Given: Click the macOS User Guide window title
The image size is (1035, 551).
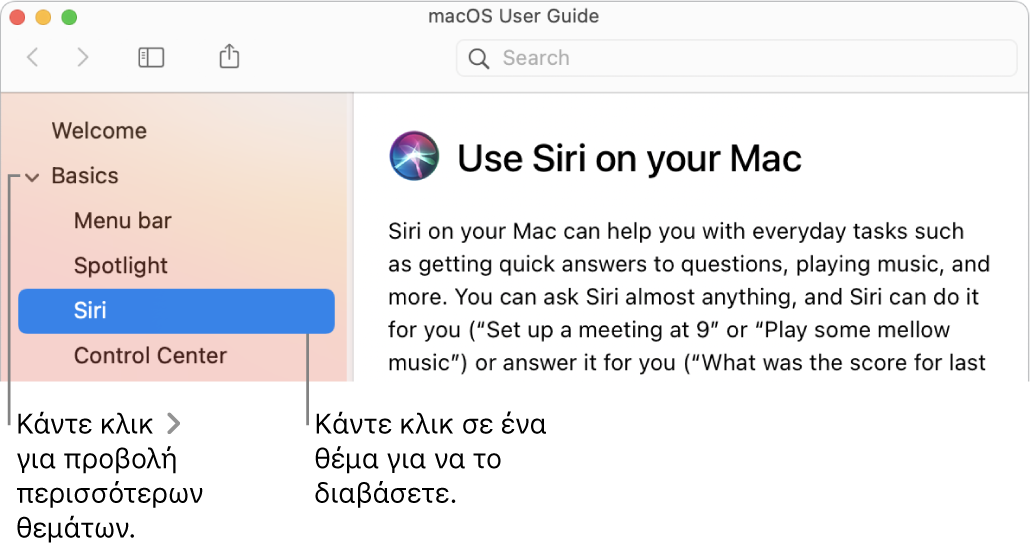Looking at the screenshot, I should [x=514, y=16].
